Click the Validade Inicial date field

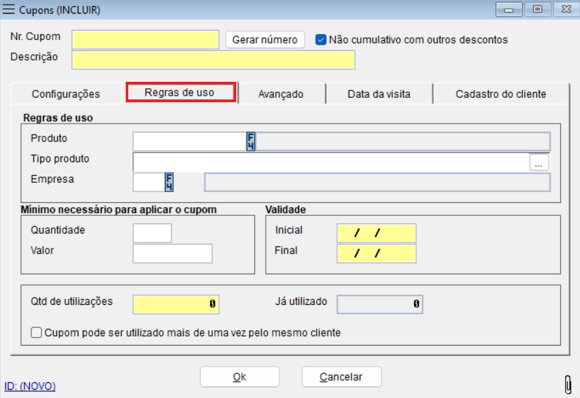point(377,233)
